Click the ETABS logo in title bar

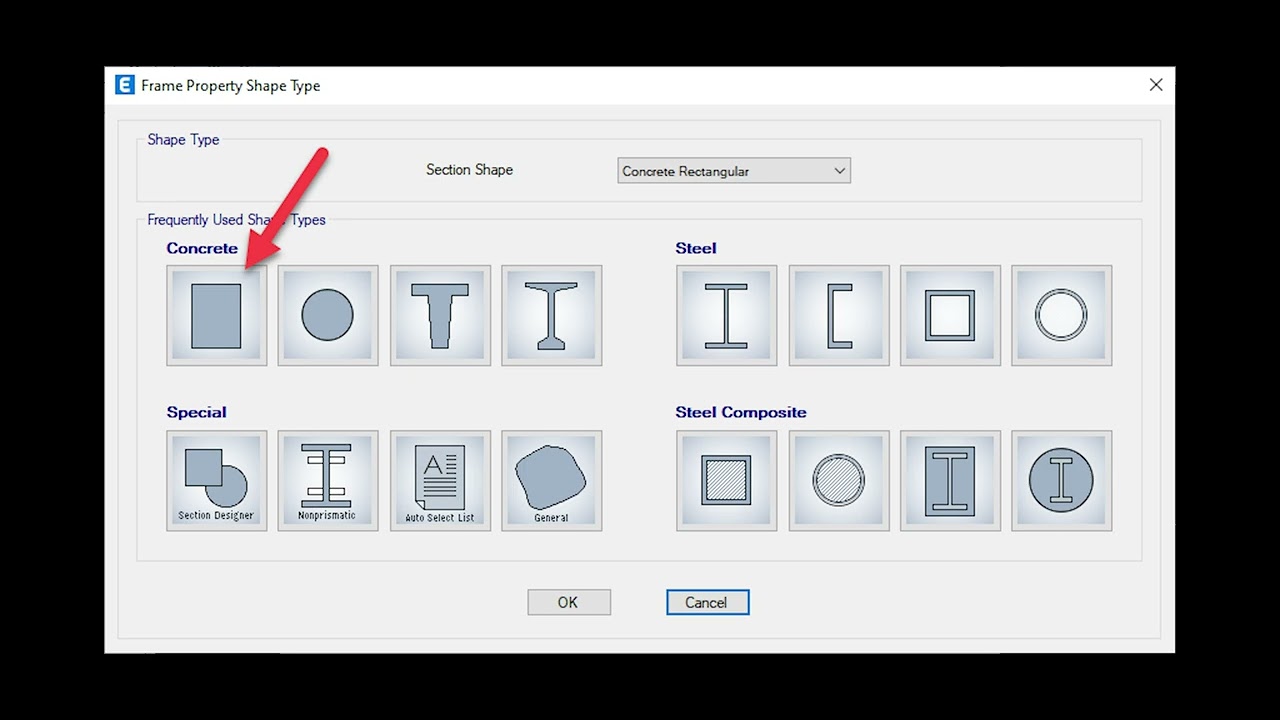coord(125,85)
